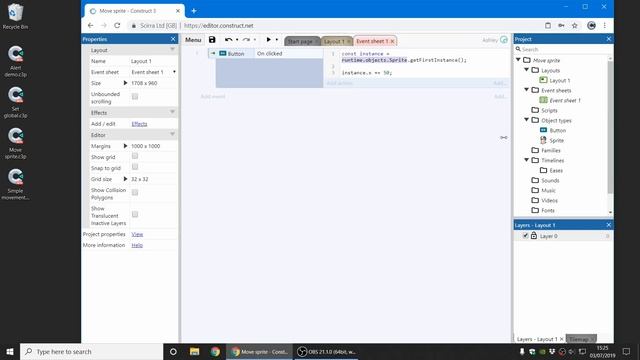Open the More information Help link
The width and height of the screenshot is (640, 360).
(x=137, y=245)
